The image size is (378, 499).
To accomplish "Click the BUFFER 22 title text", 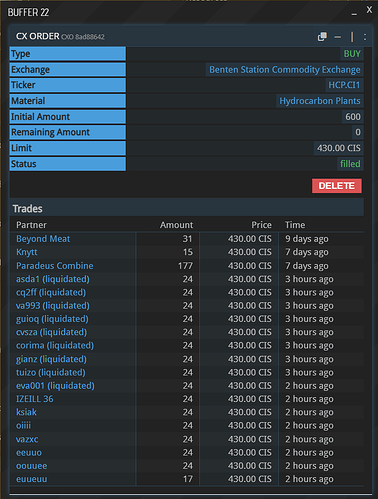I will 28,13.
